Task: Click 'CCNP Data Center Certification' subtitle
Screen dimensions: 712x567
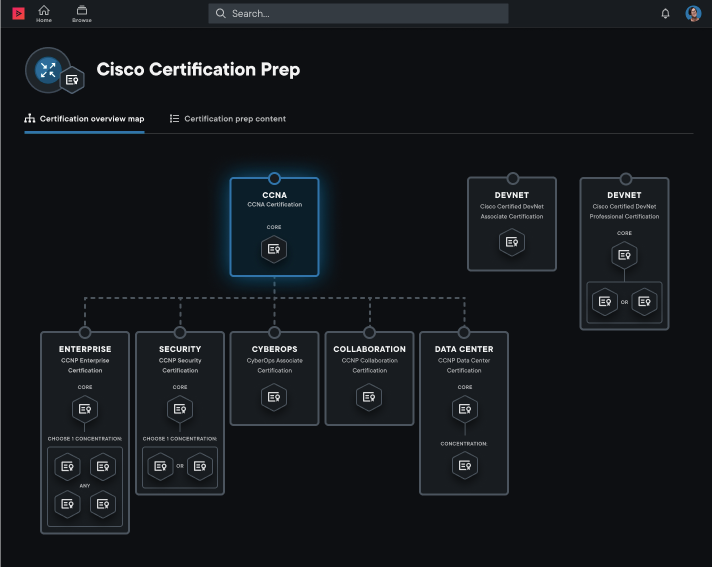Action: (x=464, y=365)
